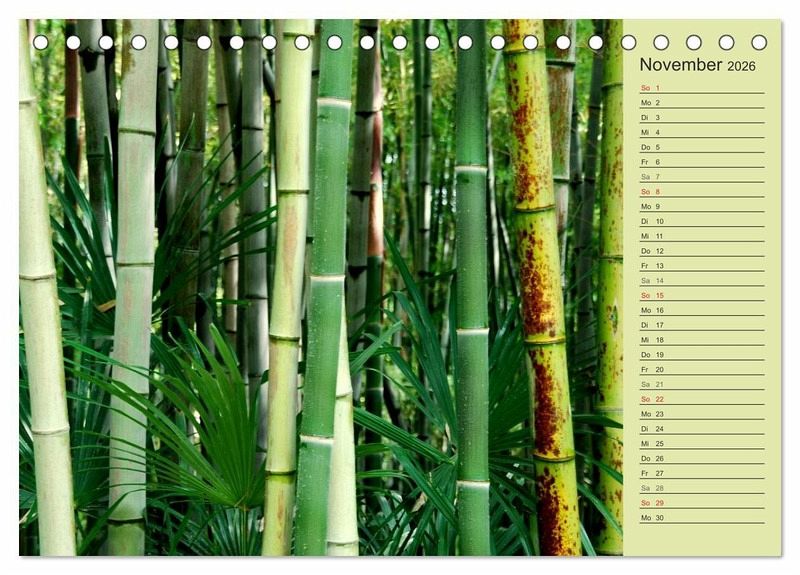Pick the Di 10 date row
The image size is (800, 575).
pos(700,221)
